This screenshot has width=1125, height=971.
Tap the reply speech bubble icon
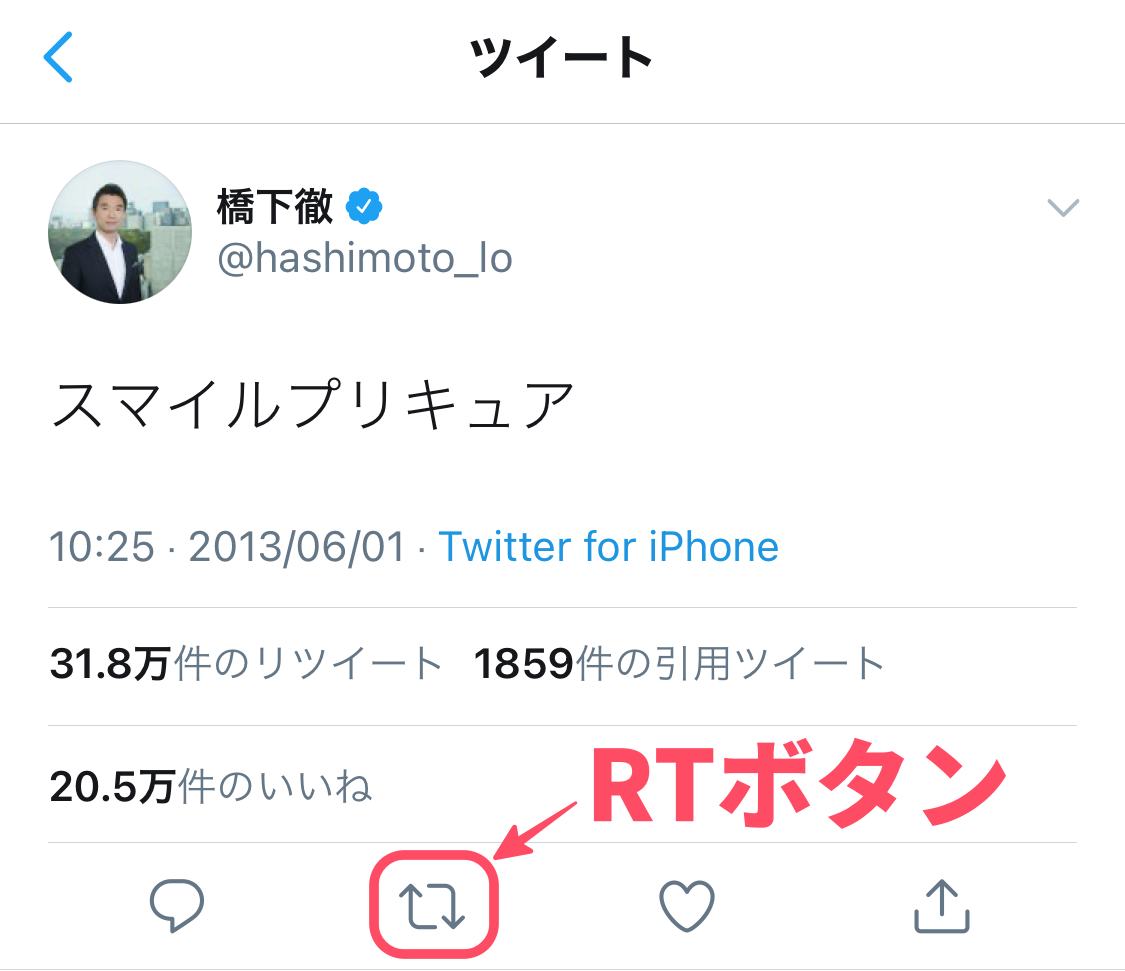click(x=176, y=905)
